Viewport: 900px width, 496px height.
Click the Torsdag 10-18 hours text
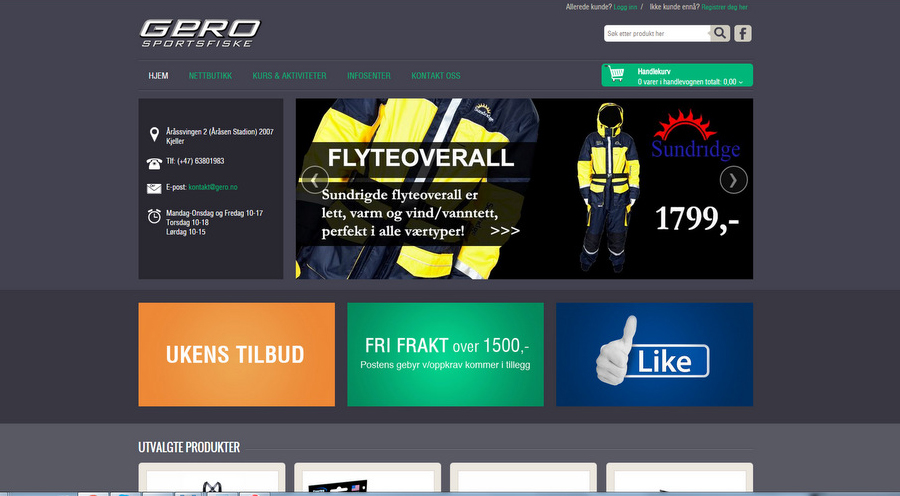pyautogui.click(x=187, y=222)
